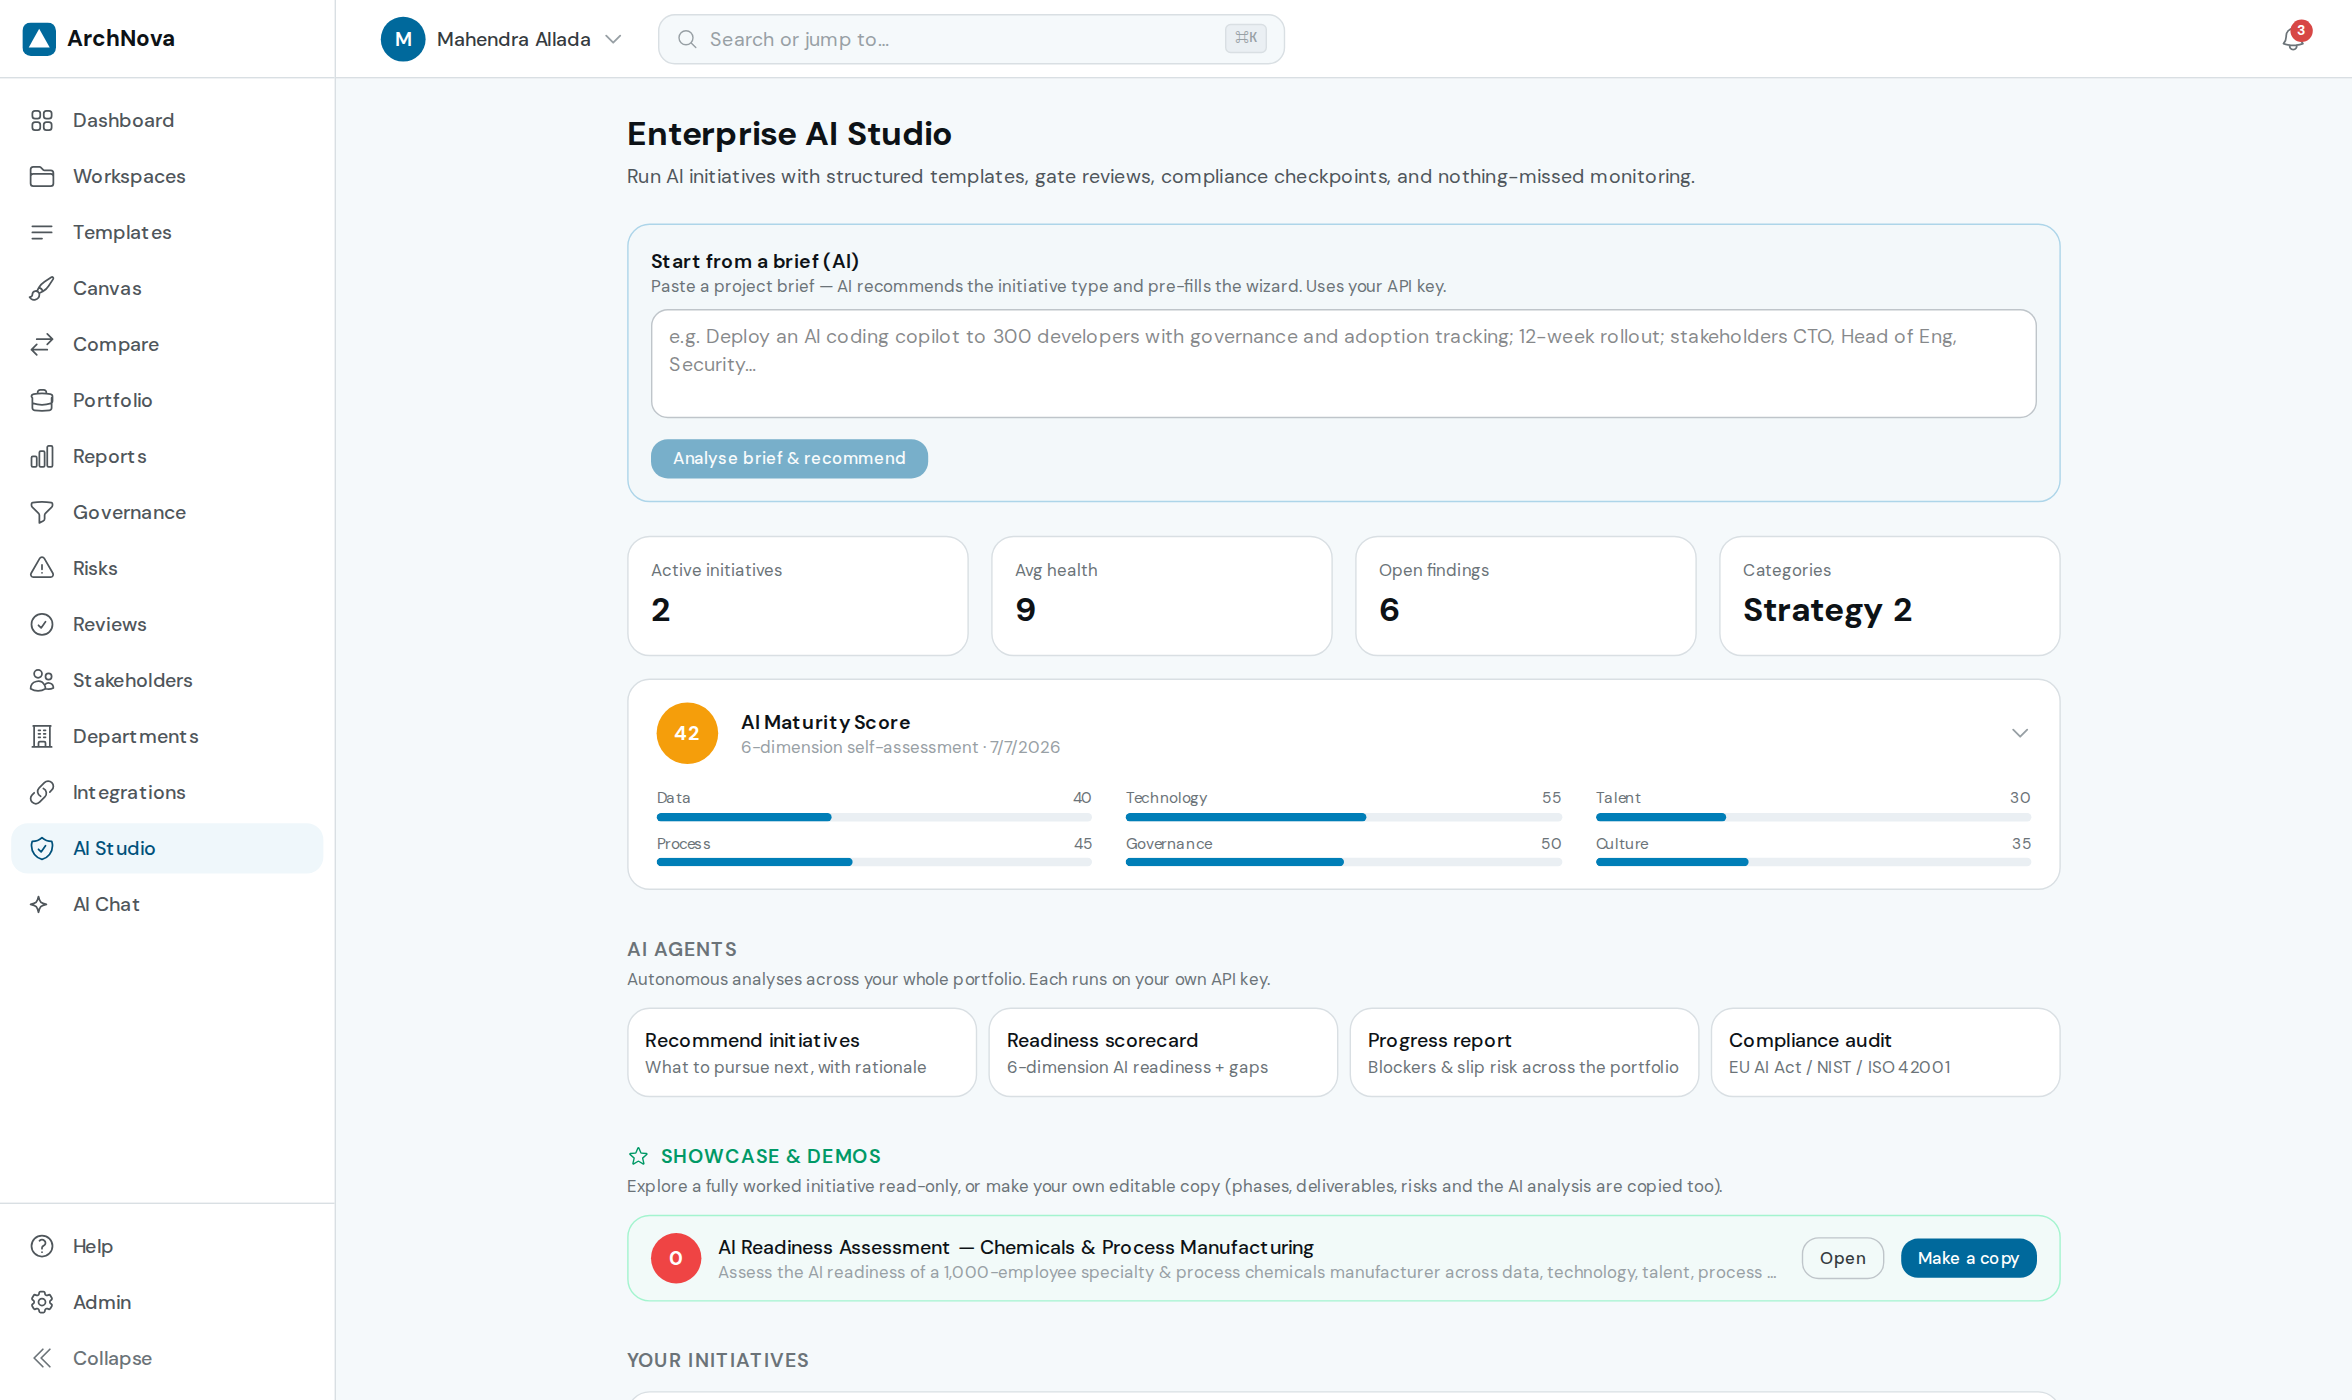Open Workspaces from the sidebar
Image resolution: width=2352 pixels, height=1400 pixels.
(167, 176)
